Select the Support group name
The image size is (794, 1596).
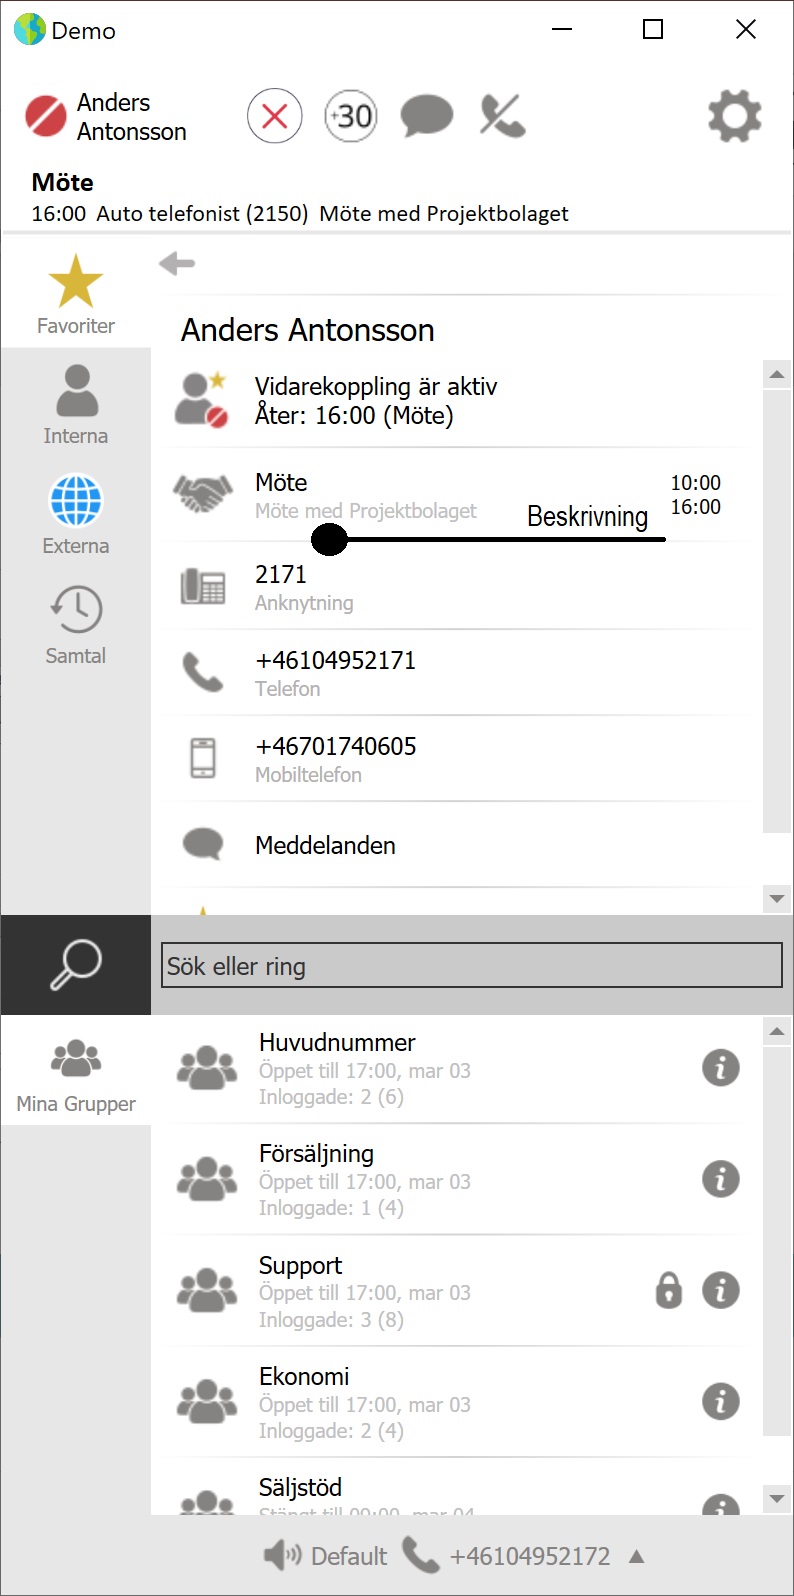(300, 1265)
